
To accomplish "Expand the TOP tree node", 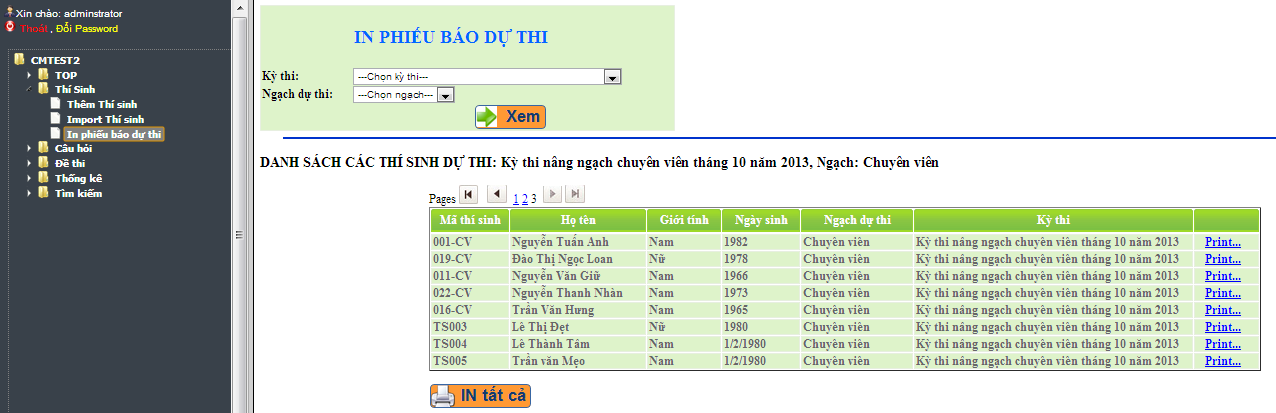I will click(x=29, y=75).
